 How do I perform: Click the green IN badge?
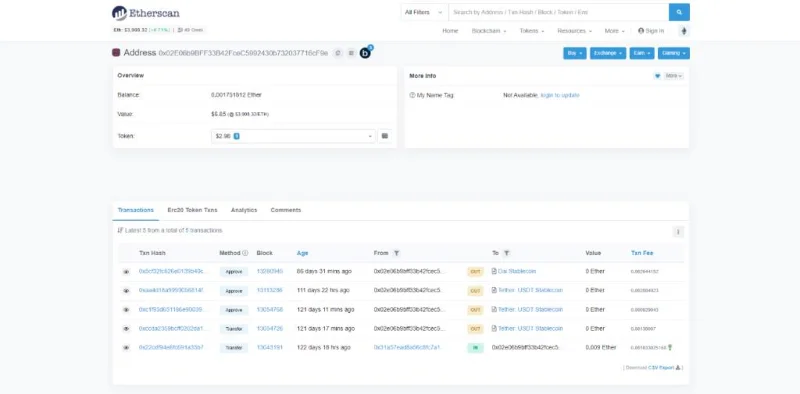(476, 348)
